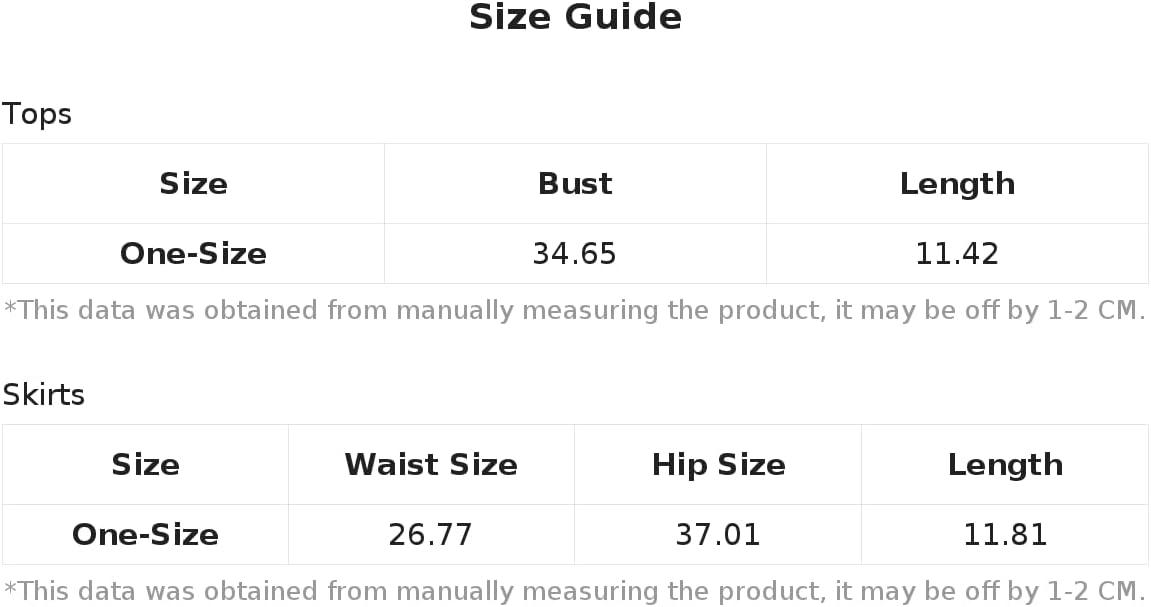Click the measurement disclaimer under Tops table
This screenshot has height=607, width=1151.
pyautogui.click(x=575, y=310)
